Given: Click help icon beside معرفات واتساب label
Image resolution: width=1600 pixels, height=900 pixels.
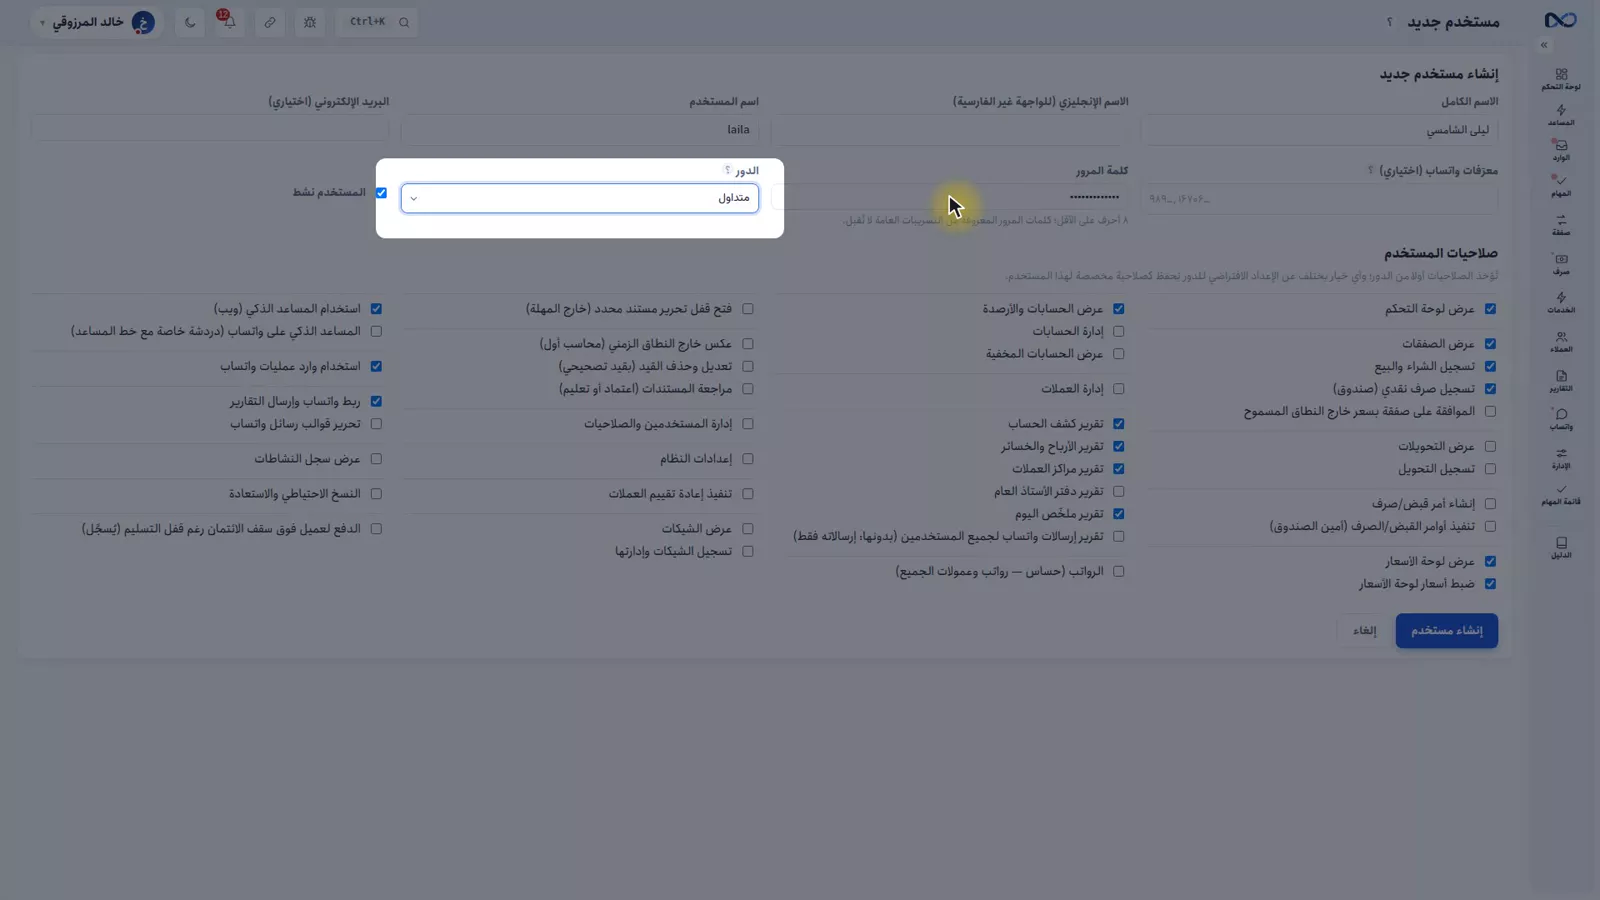Looking at the screenshot, I should pyautogui.click(x=1370, y=170).
